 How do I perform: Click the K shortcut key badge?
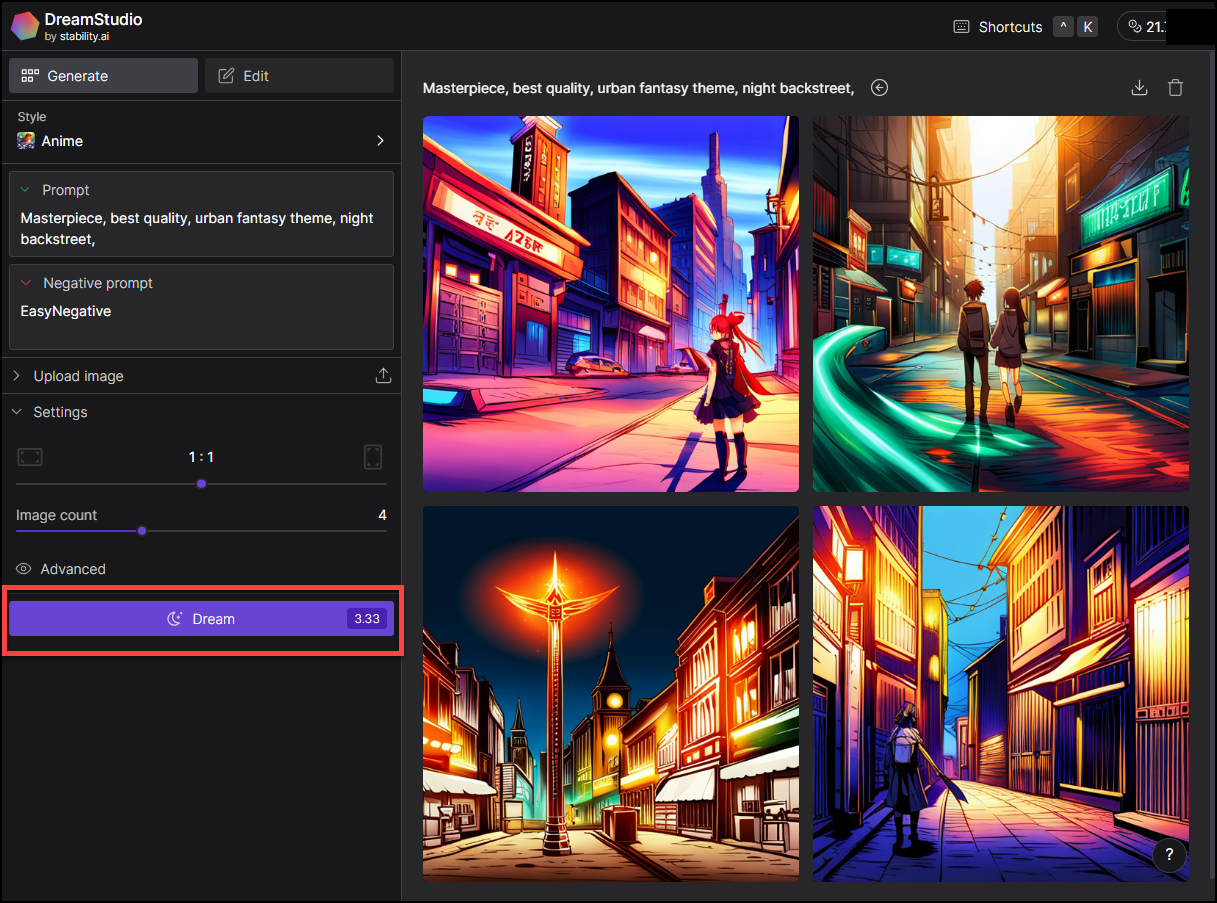1087,27
